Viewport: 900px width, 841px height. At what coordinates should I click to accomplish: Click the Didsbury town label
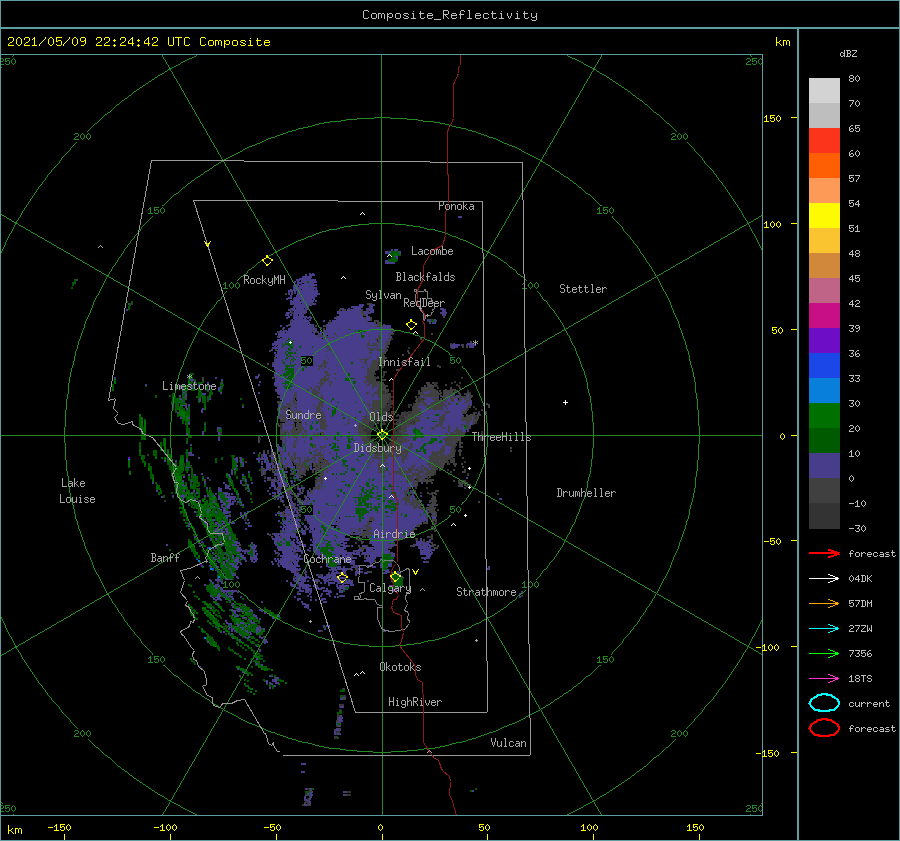pyautogui.click(x=378, y=448)
